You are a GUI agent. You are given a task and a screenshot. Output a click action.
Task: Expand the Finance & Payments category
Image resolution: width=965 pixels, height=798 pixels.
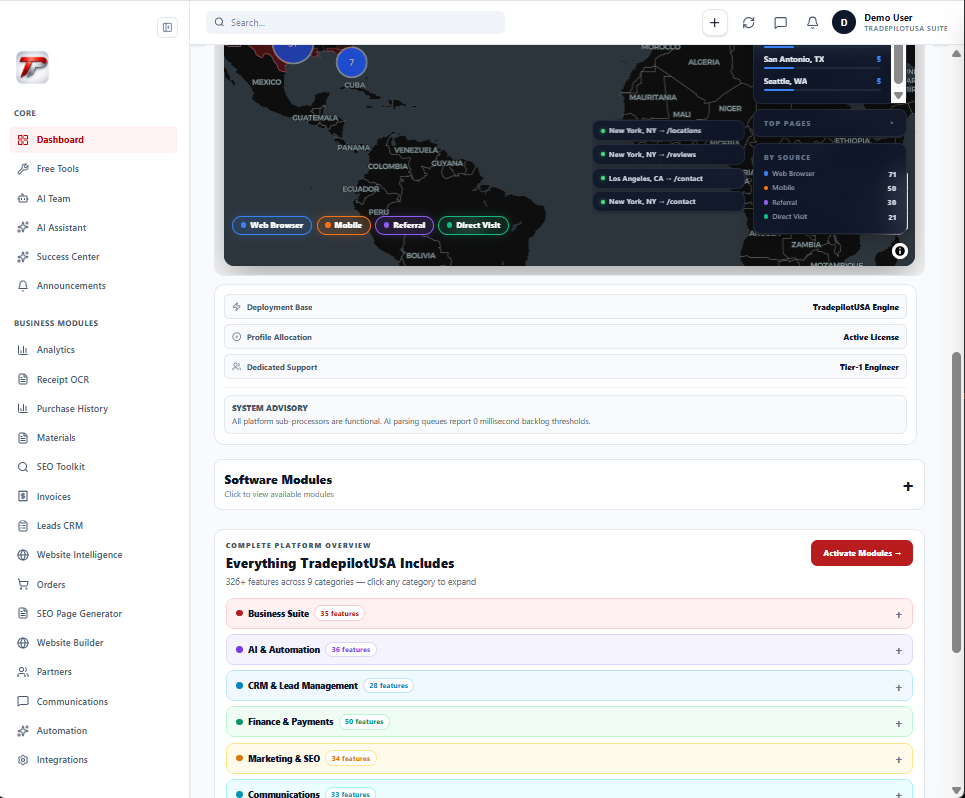point(569,722)
